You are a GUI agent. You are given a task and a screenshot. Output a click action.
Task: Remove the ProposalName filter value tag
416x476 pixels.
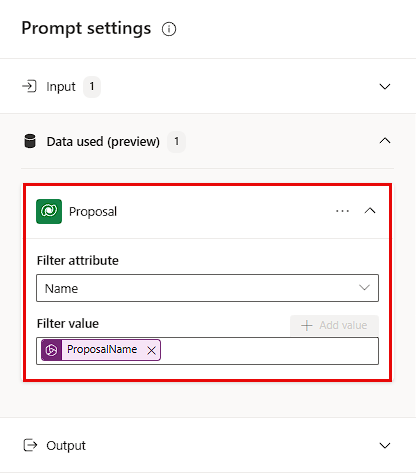click(151, 350)
